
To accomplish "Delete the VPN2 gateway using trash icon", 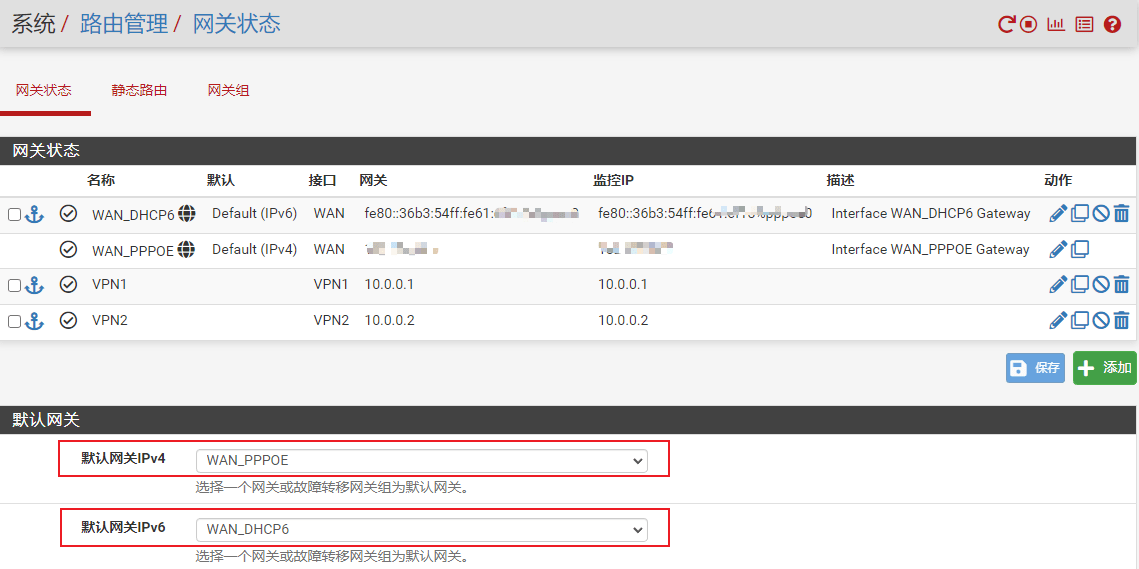I will (1121, 321).
